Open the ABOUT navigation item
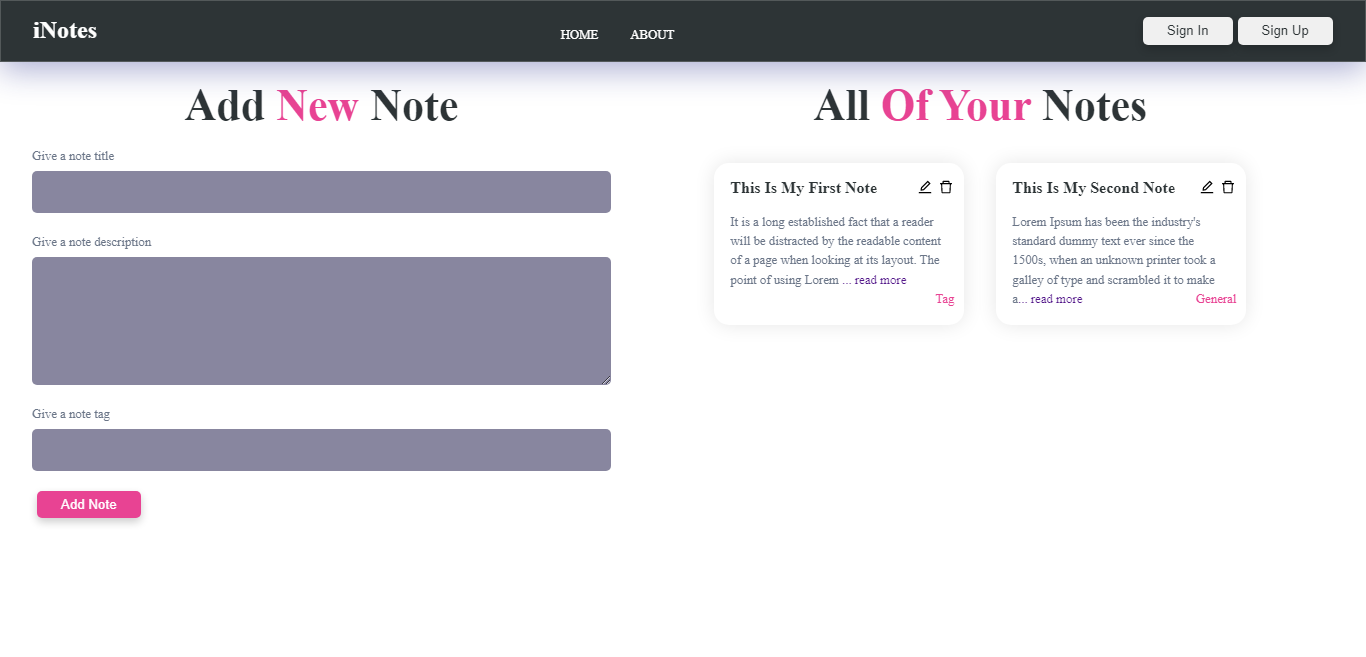The image size is (1366, 657). 652,35
